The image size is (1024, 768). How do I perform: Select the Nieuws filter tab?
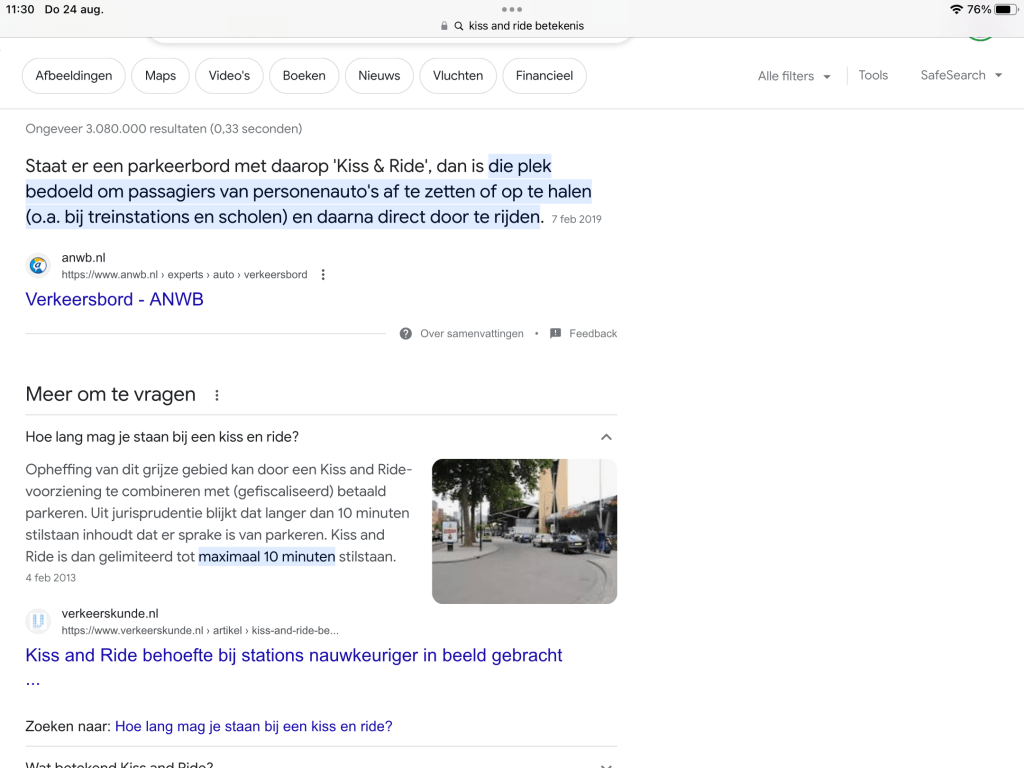[x=379, y=76]
